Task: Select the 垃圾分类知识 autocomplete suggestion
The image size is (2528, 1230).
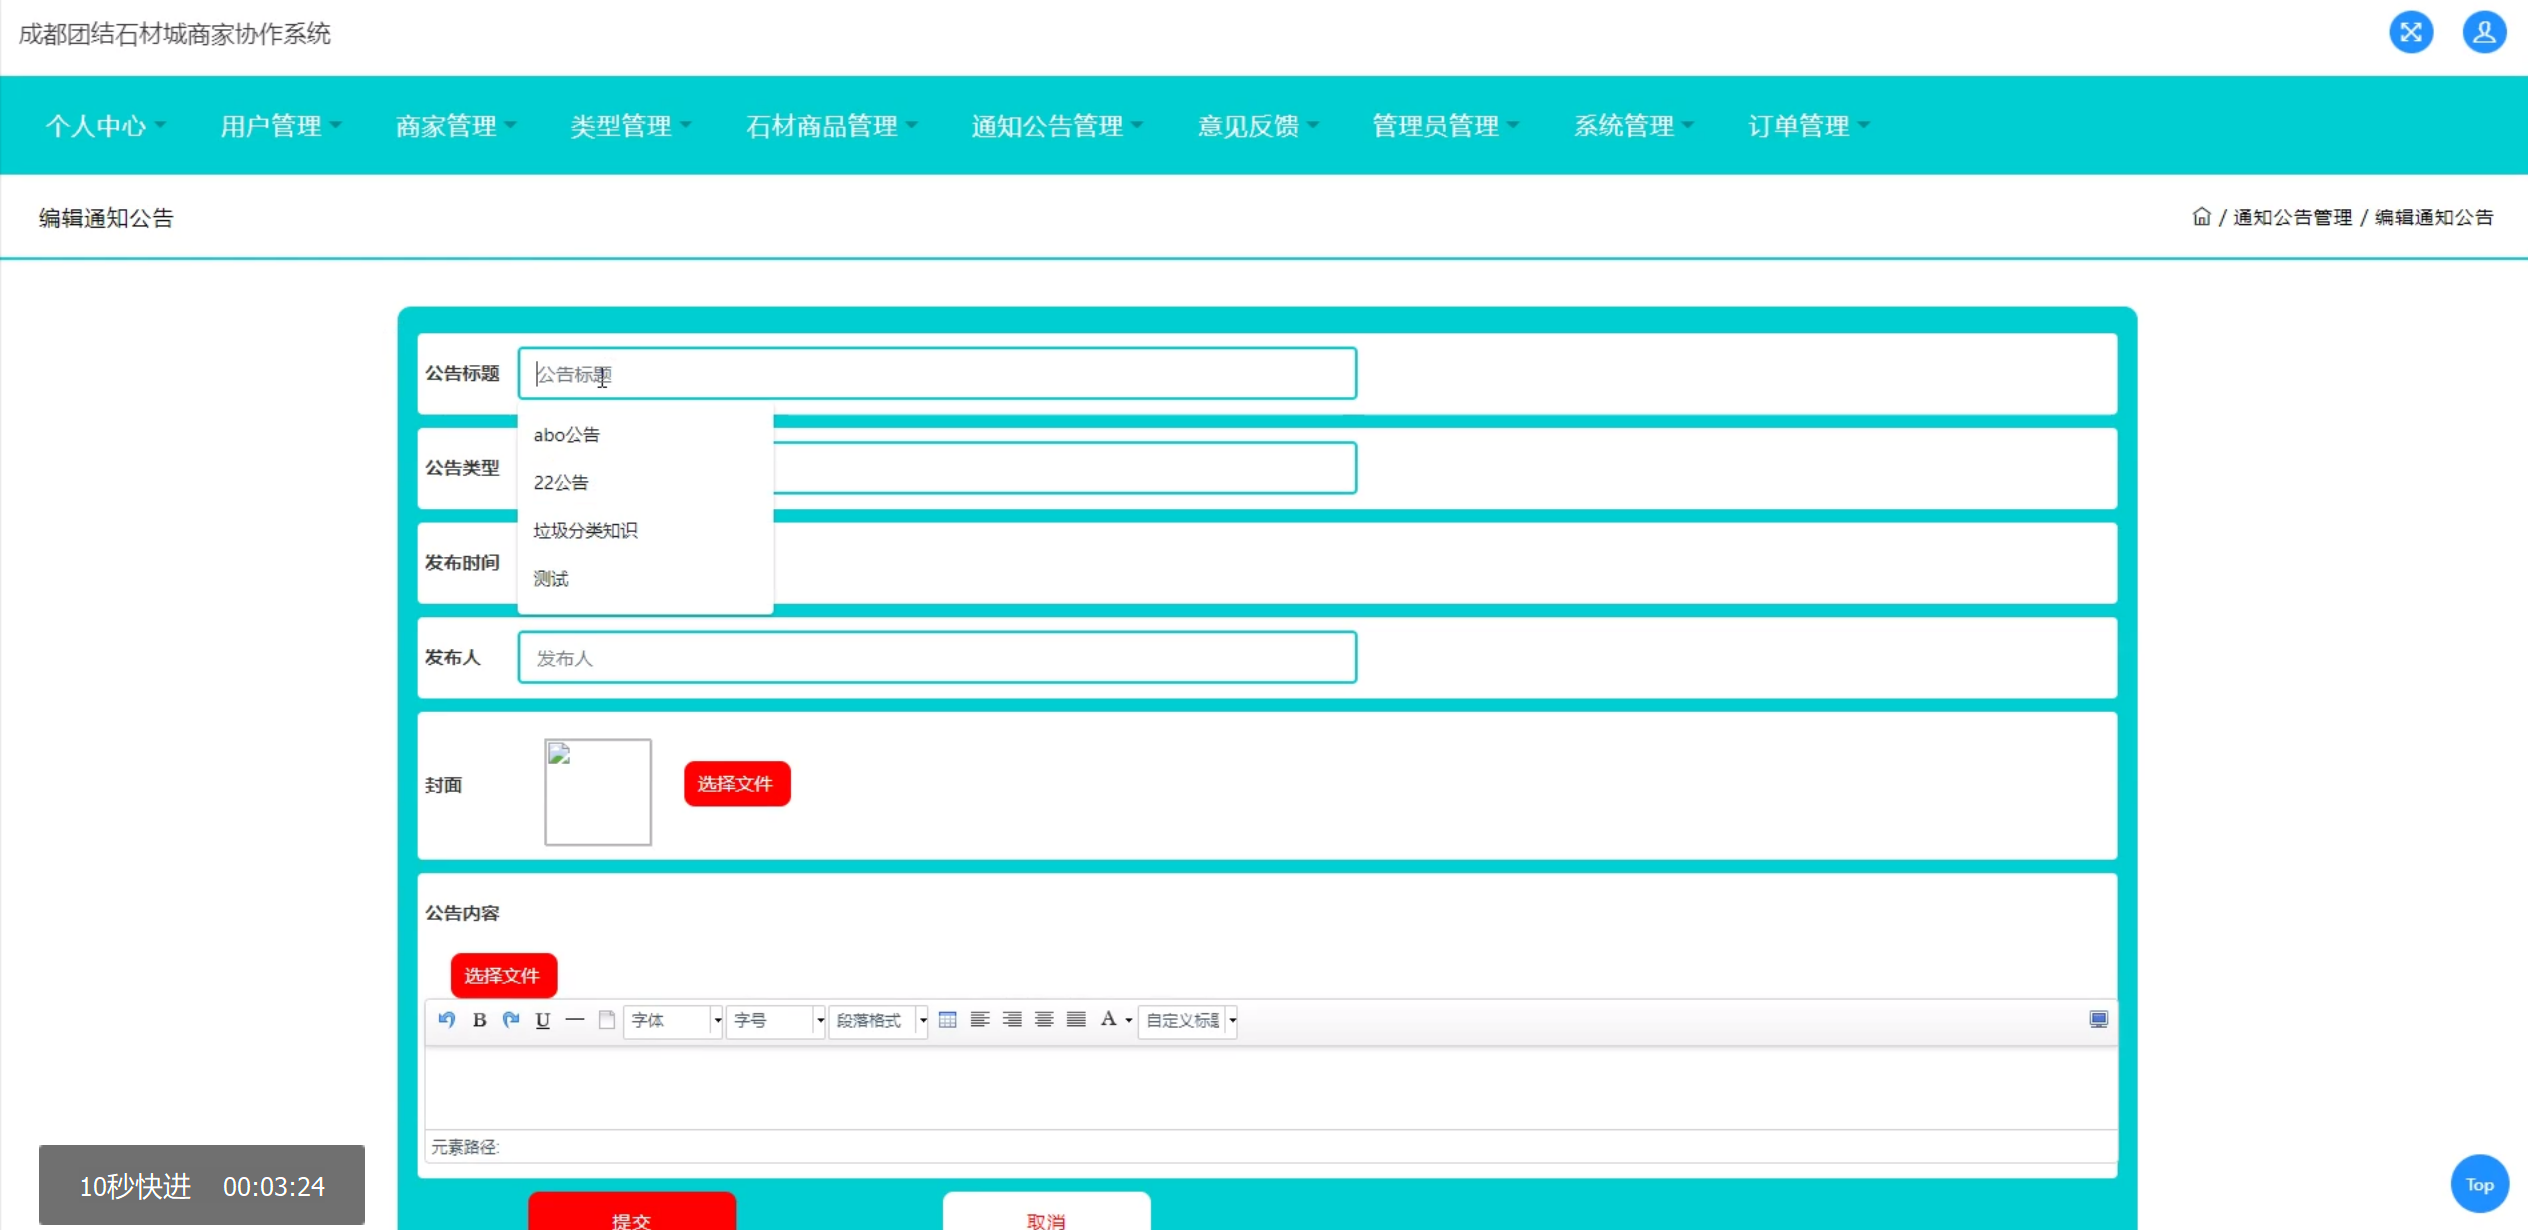Action: [x=585, y=530]
